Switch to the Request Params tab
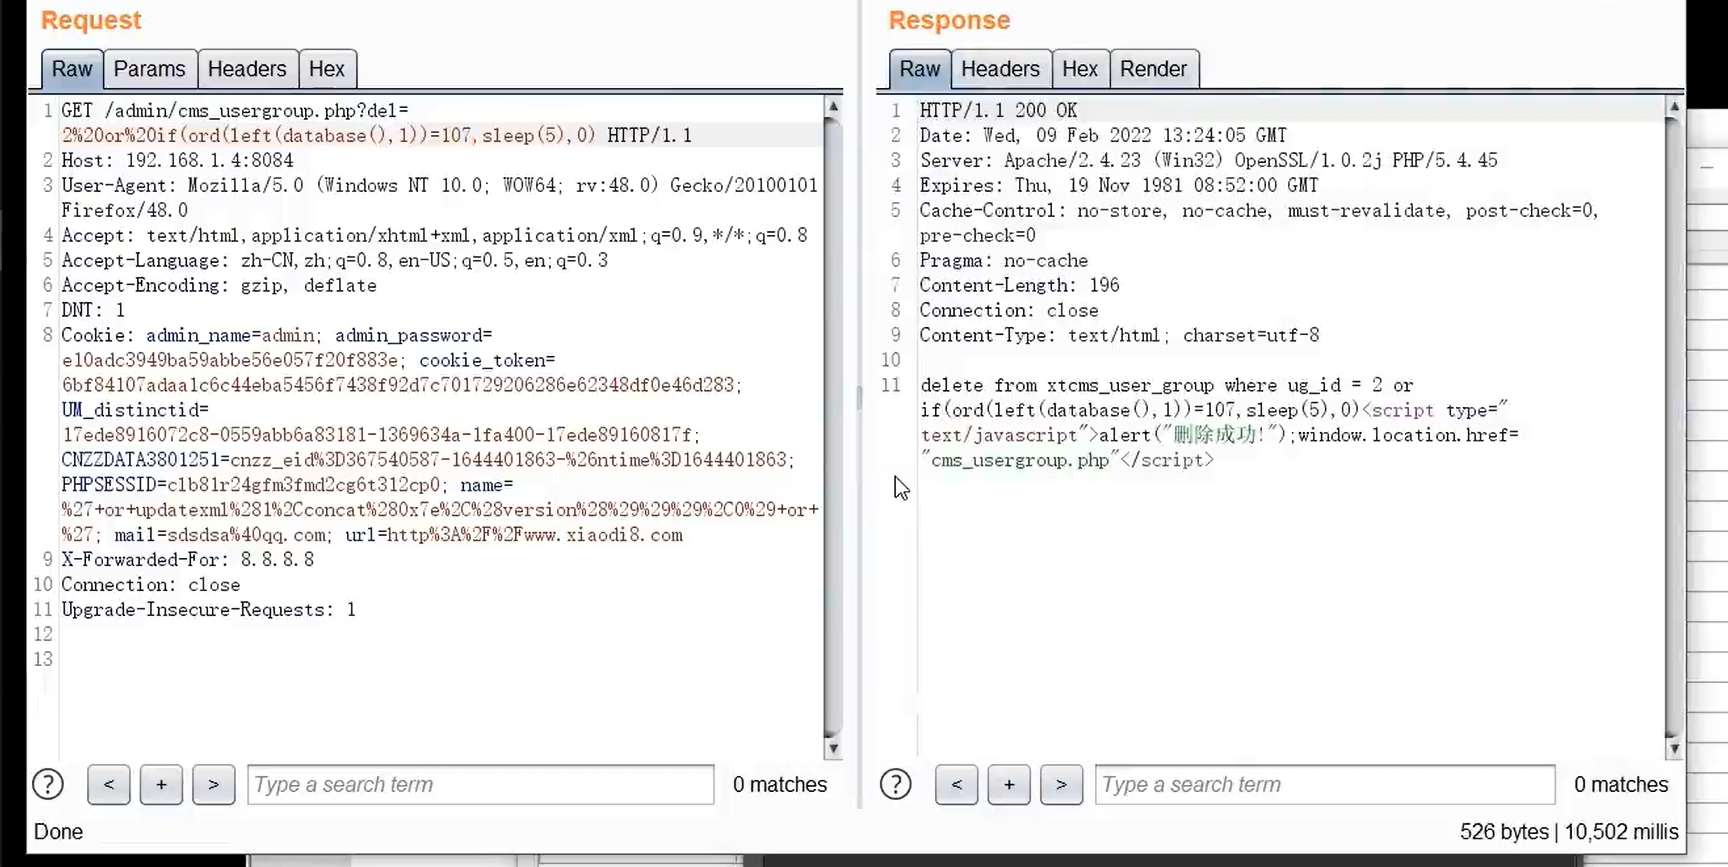Screen dimensions: 1728x867 tap(149, 69)
